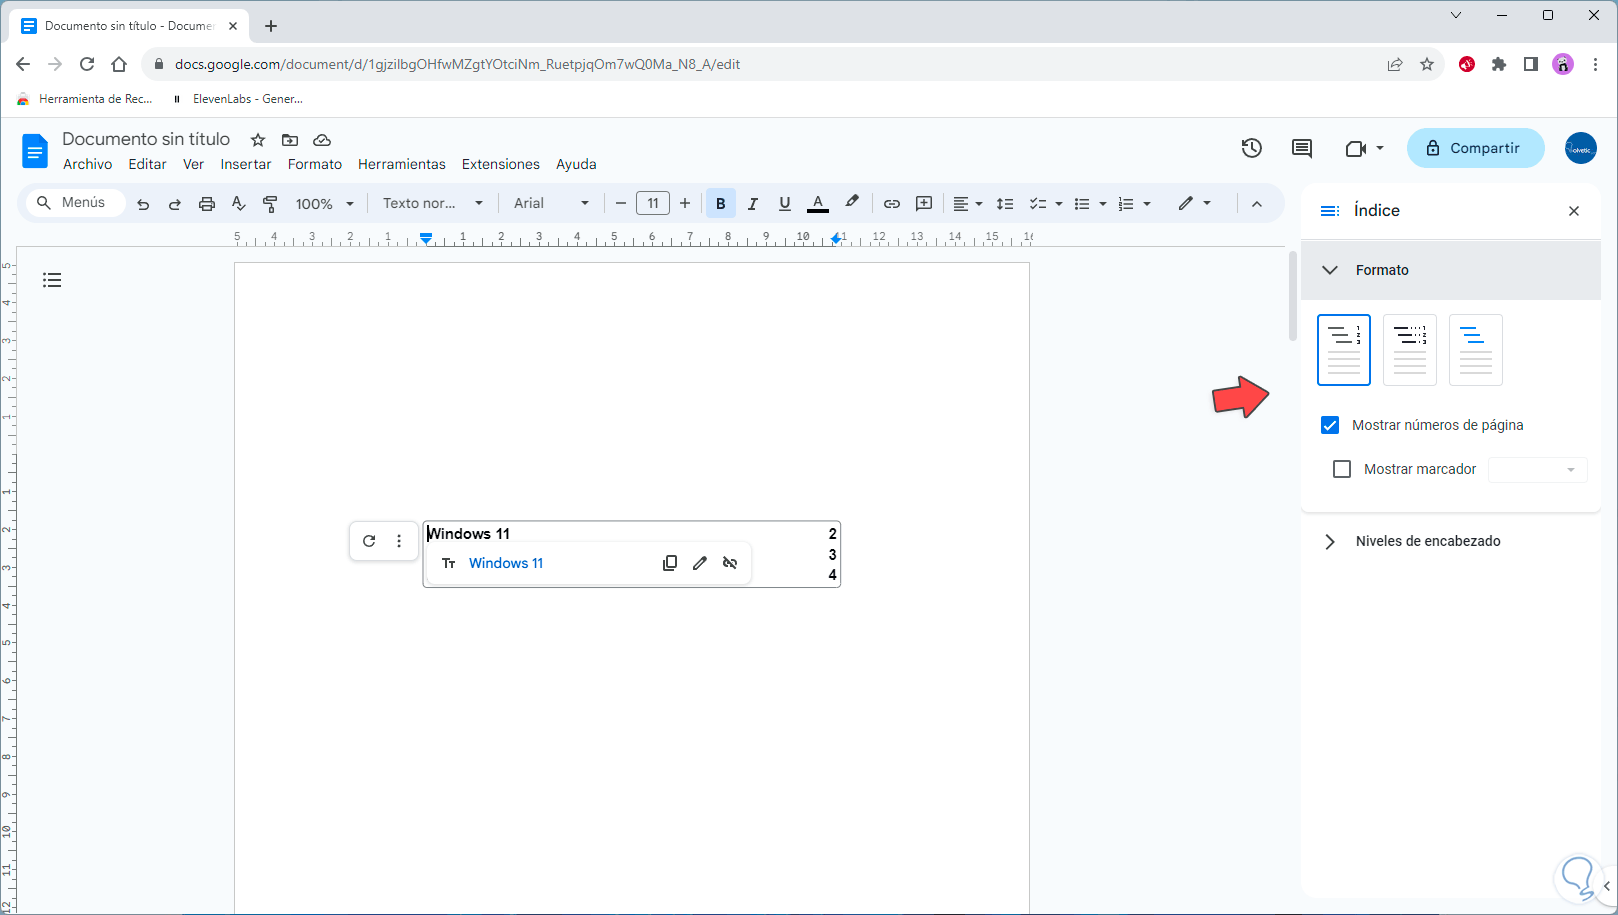The width and height of the screenshot is (1618, 915).
Task: Open the highlight color marker tool
Action: tap(852, 202)
